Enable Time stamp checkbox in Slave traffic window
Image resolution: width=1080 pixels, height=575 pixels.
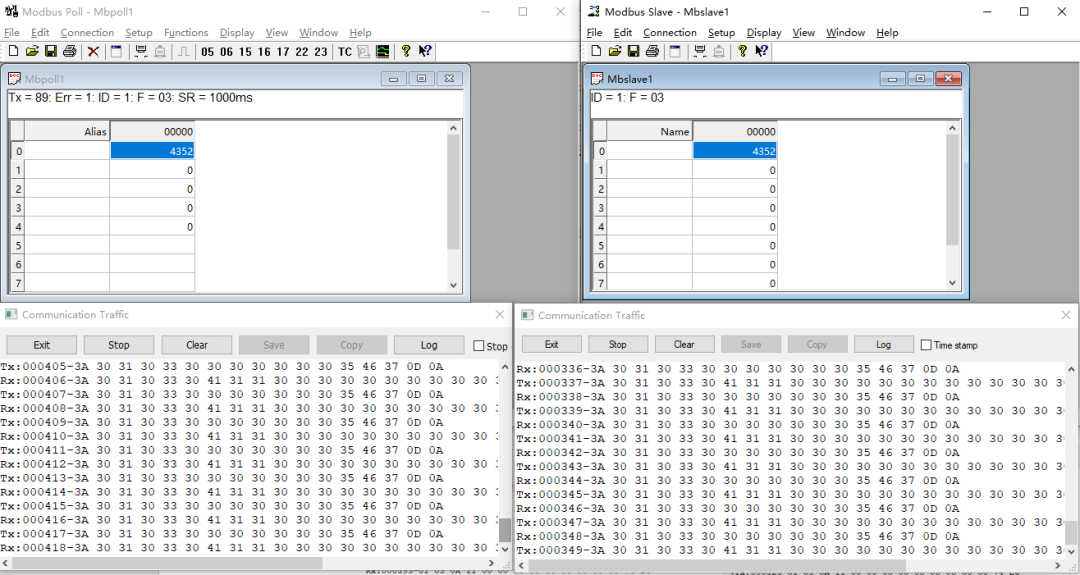tap(926, 345)
